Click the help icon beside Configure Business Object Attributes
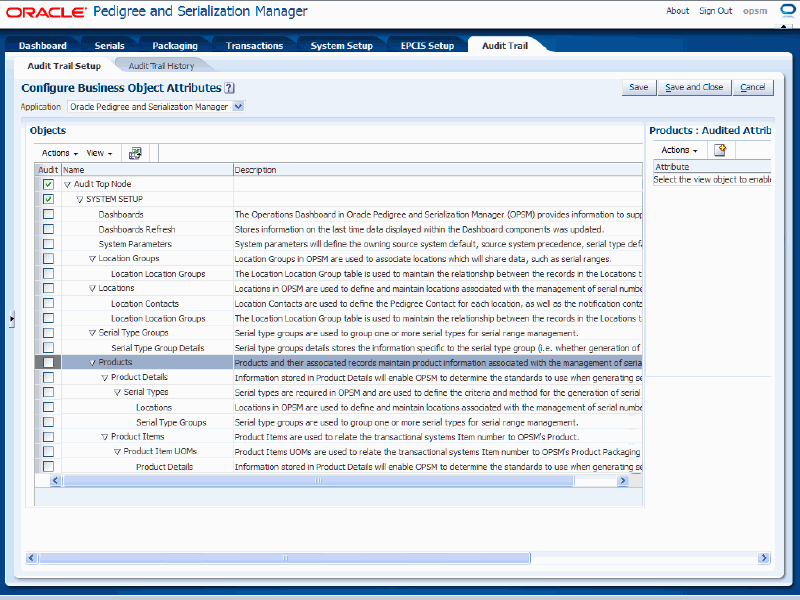The height and width of the screenshot is (600, 800). click(230, 88)
